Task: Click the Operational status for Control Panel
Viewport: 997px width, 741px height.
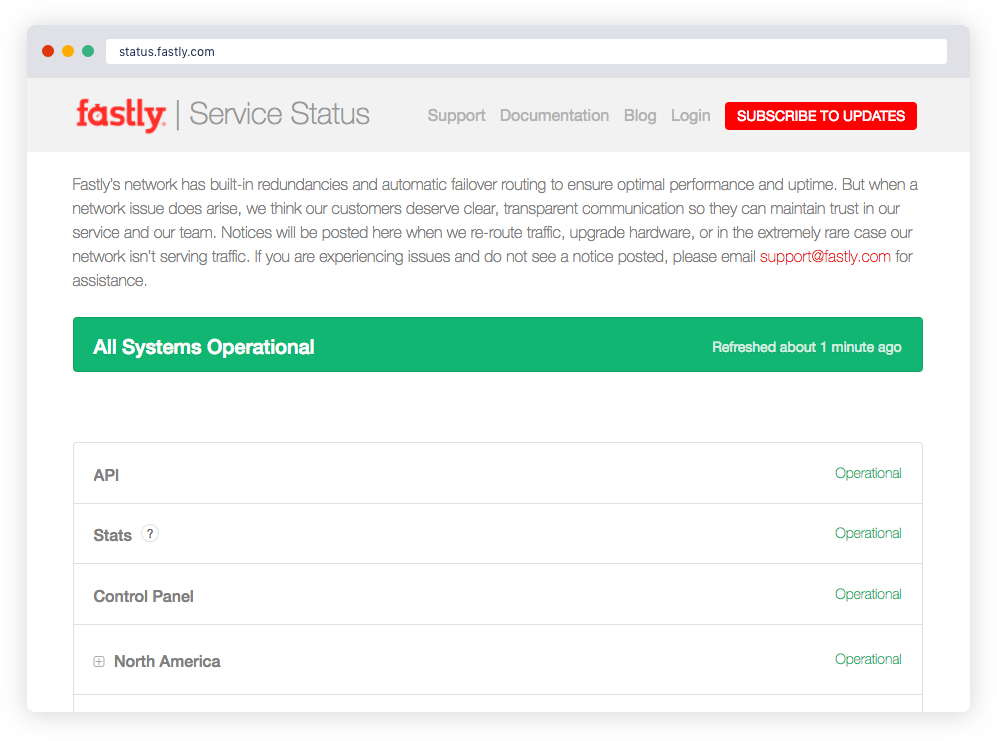Action: pos(867,594)
